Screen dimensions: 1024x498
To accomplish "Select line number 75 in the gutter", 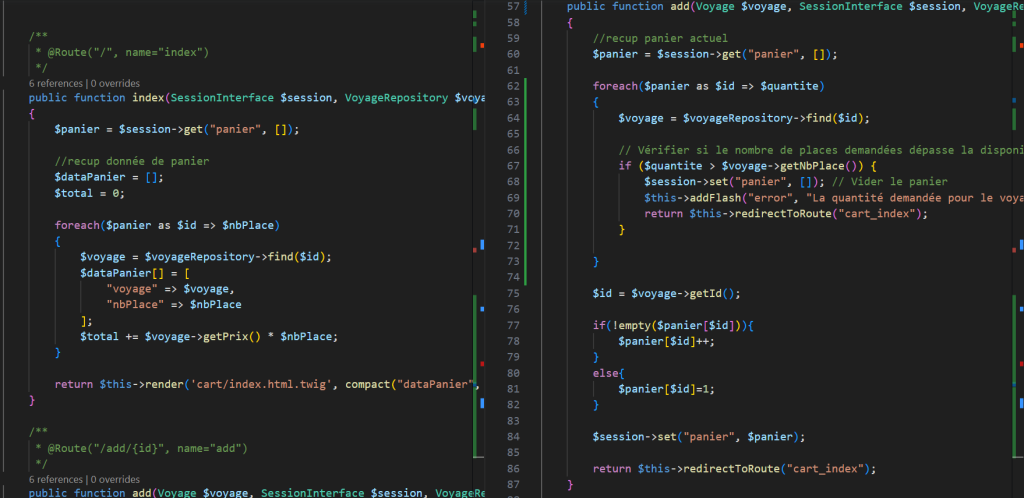I will (x=513, y=294).
